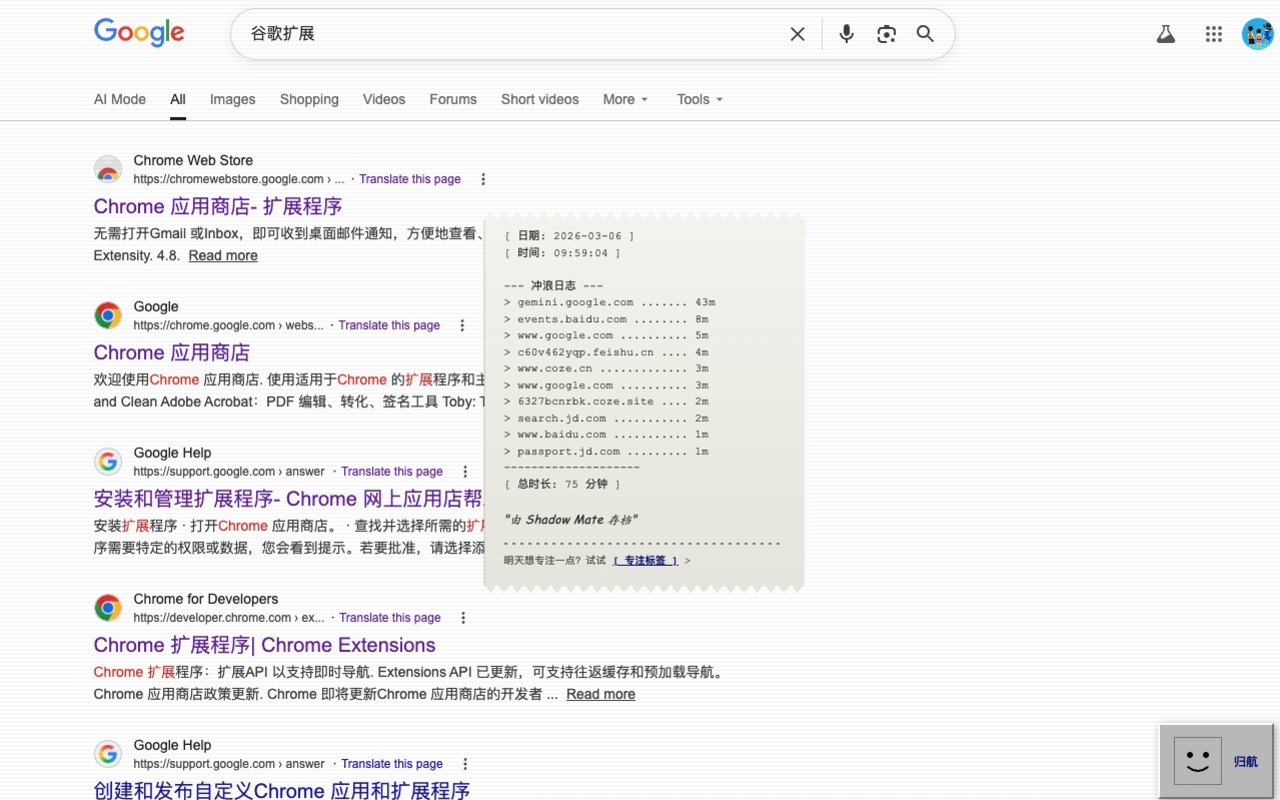Click Chrome Web Store result favicon
1280x800 pixels.
(108, 169)
